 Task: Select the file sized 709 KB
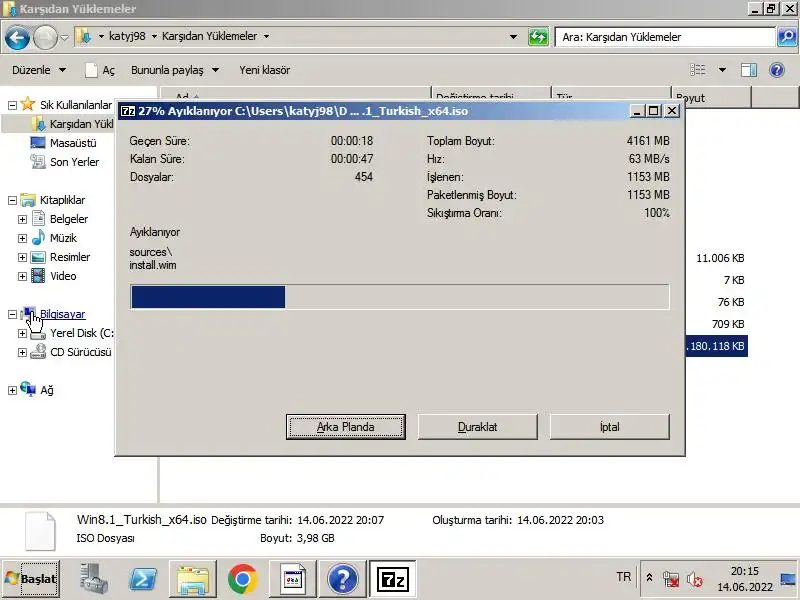pyautogui.click(x=728, y=324)
